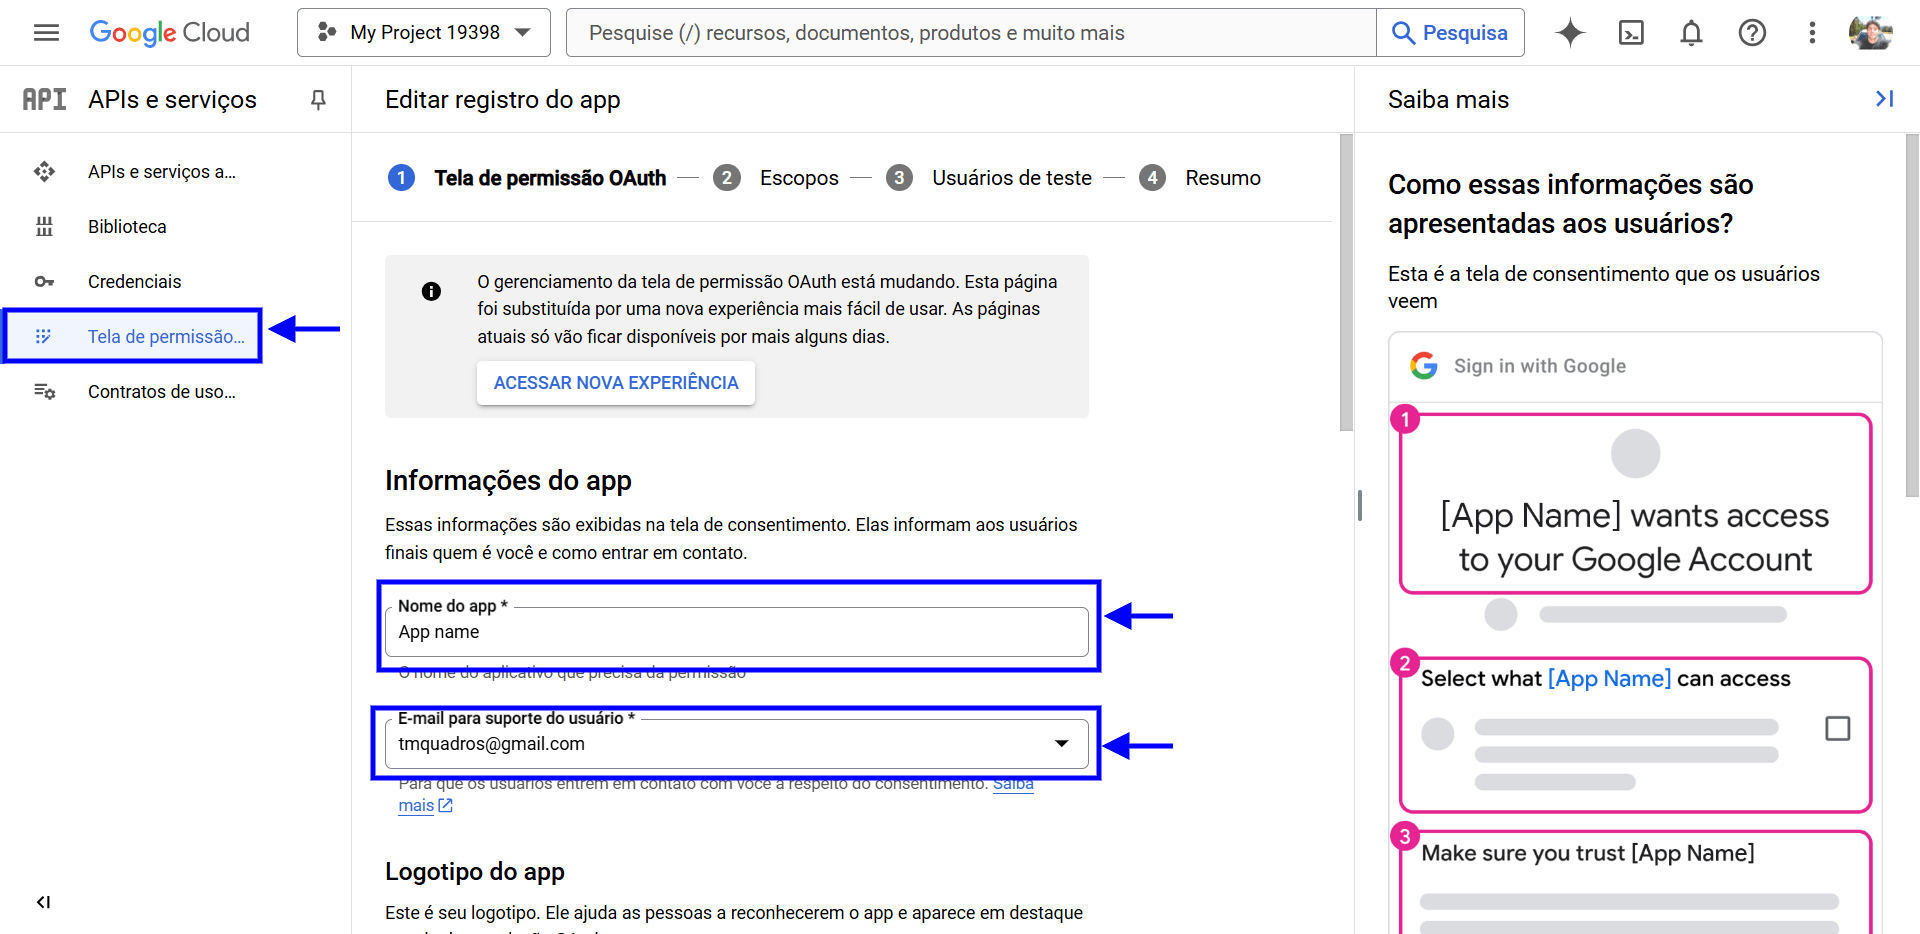Click the Google G logo in preview
This screenshot has width=1920, height=934.
(x=1424, y=366)
